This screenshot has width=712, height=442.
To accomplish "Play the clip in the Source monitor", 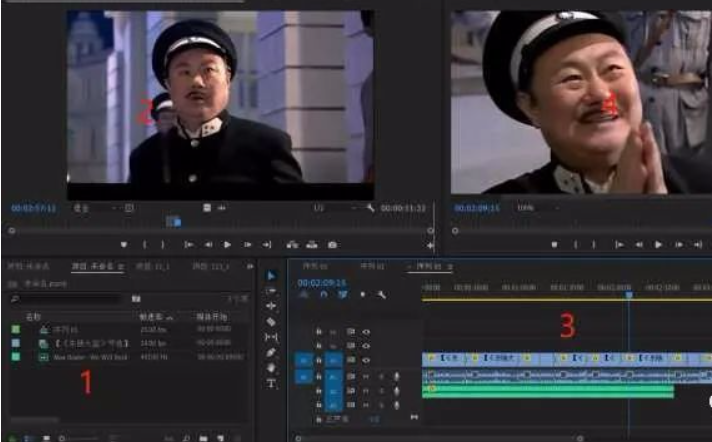I will (227, 245).
